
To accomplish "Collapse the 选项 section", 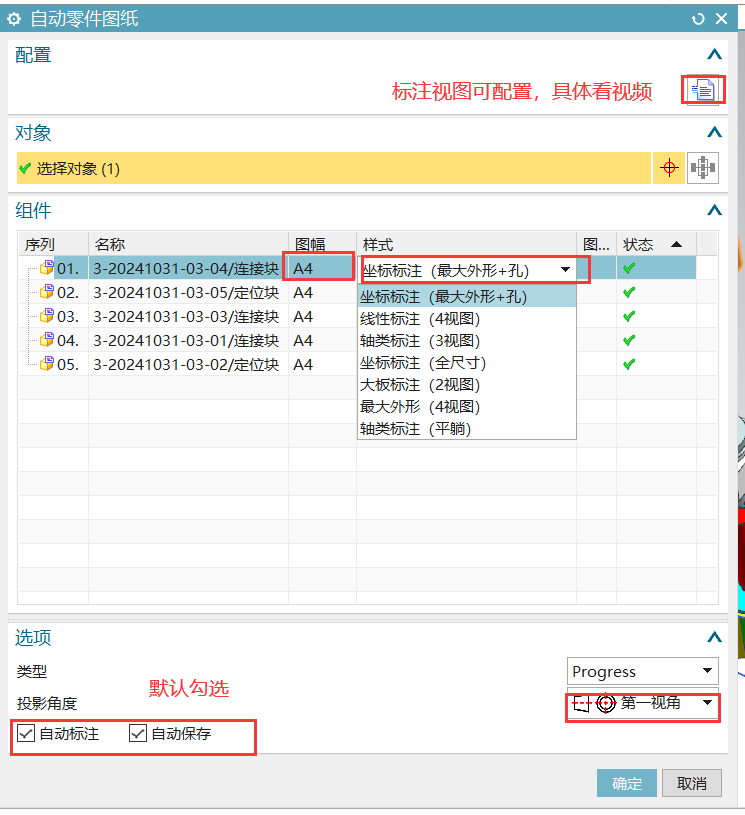I will click(715, 637).
